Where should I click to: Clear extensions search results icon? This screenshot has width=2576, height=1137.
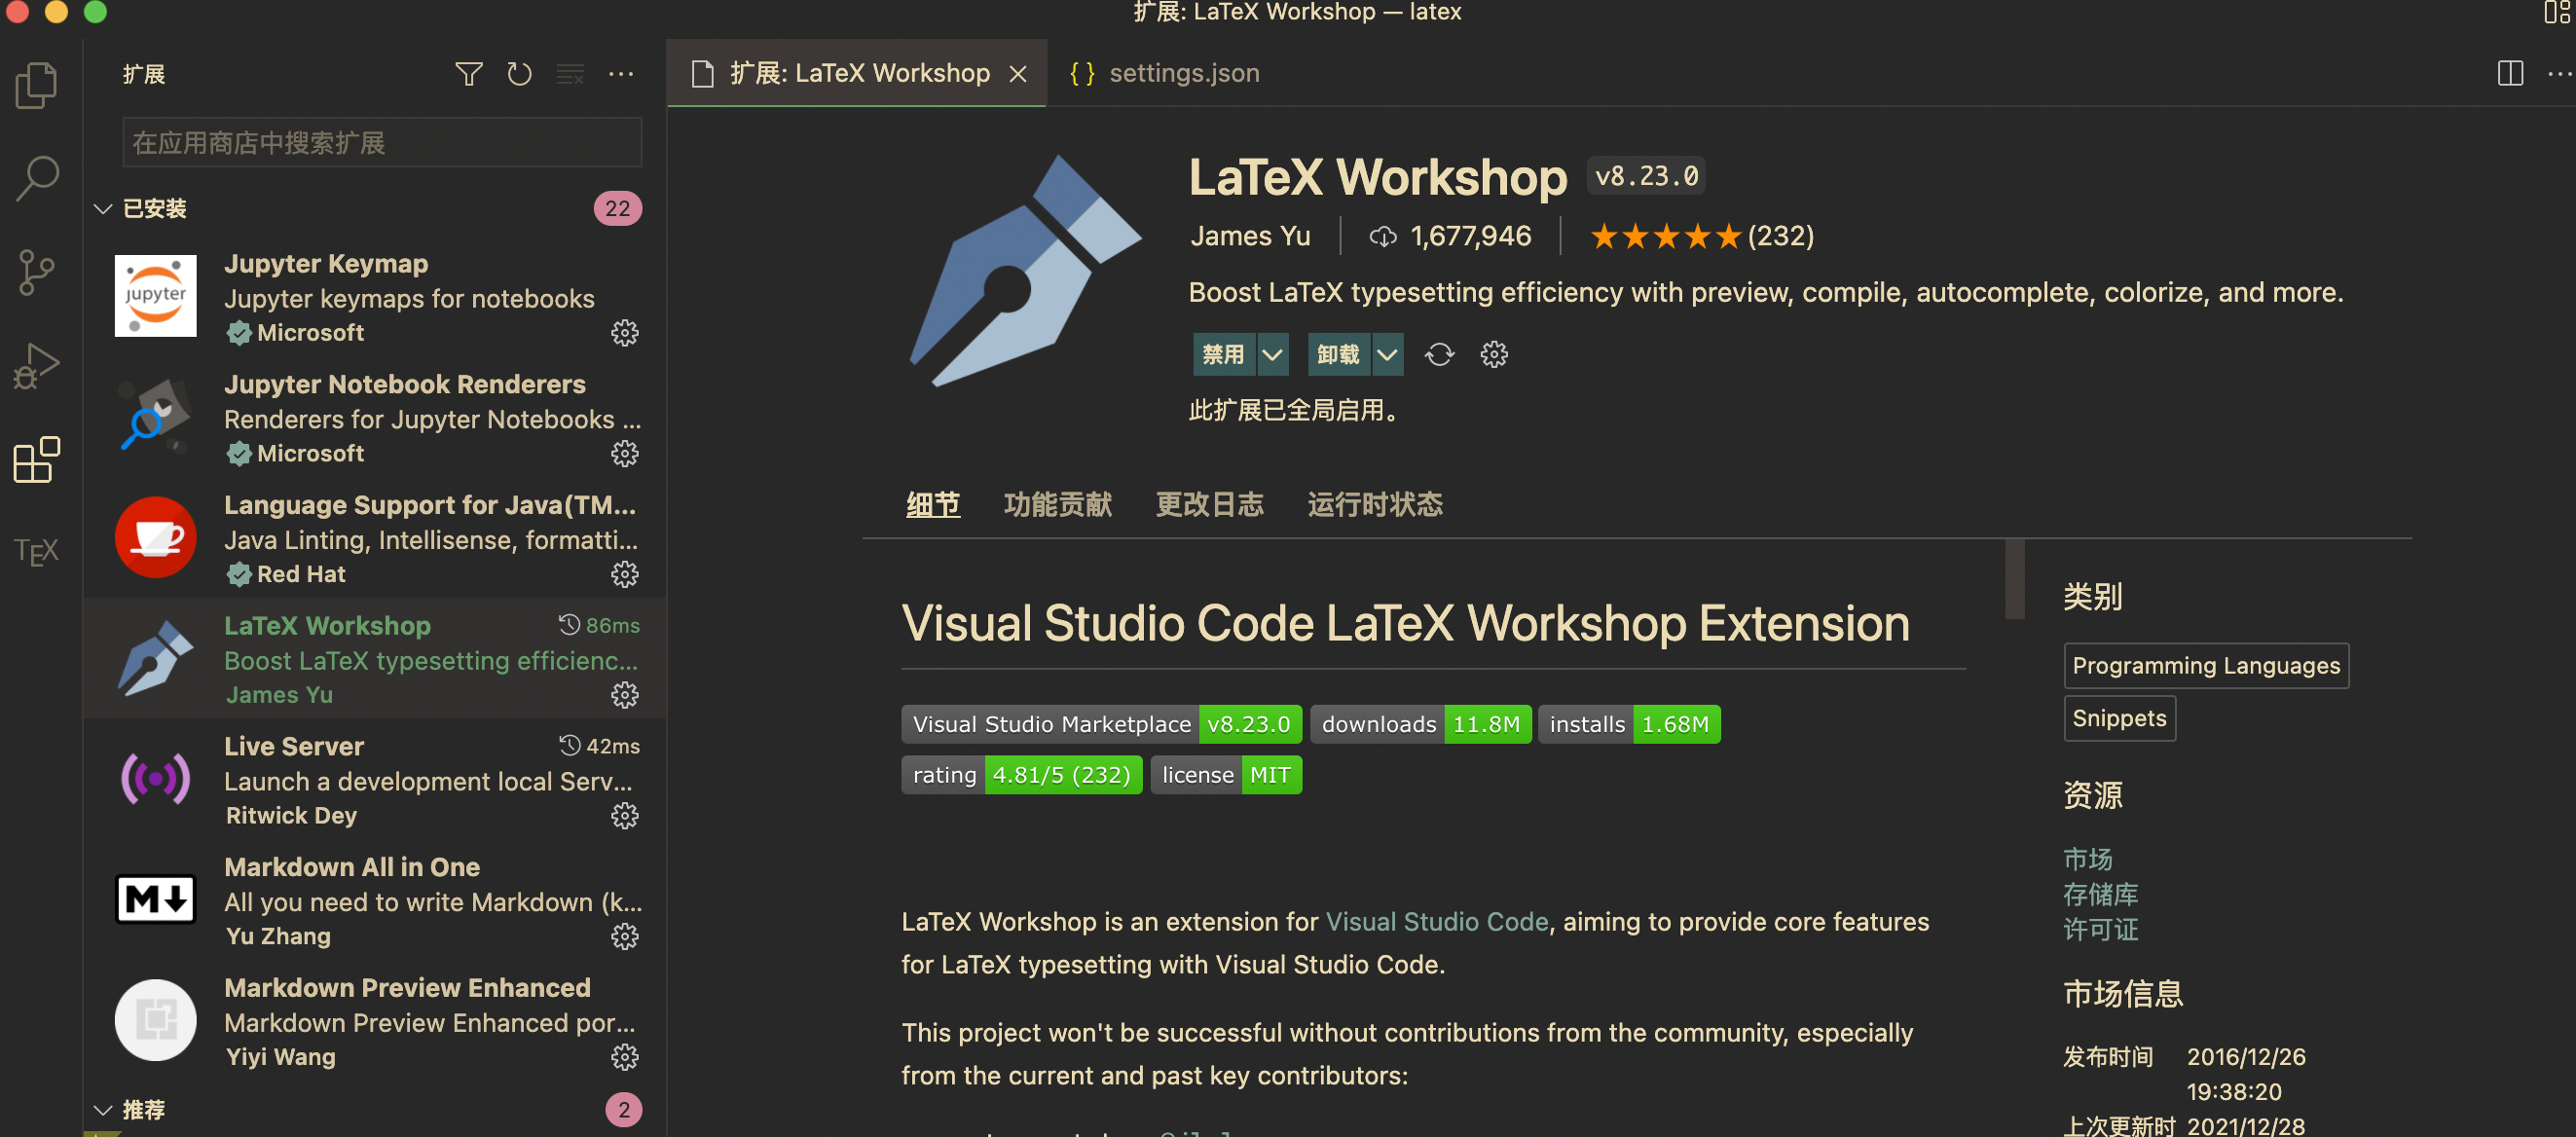click(x=570, y=74)
